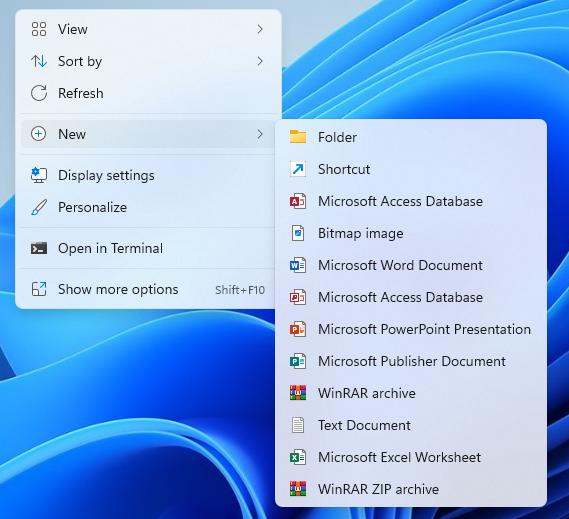The image size is (569, 519).
Task: Click the Personalize paintbrush icon
Action: [39, 207]
